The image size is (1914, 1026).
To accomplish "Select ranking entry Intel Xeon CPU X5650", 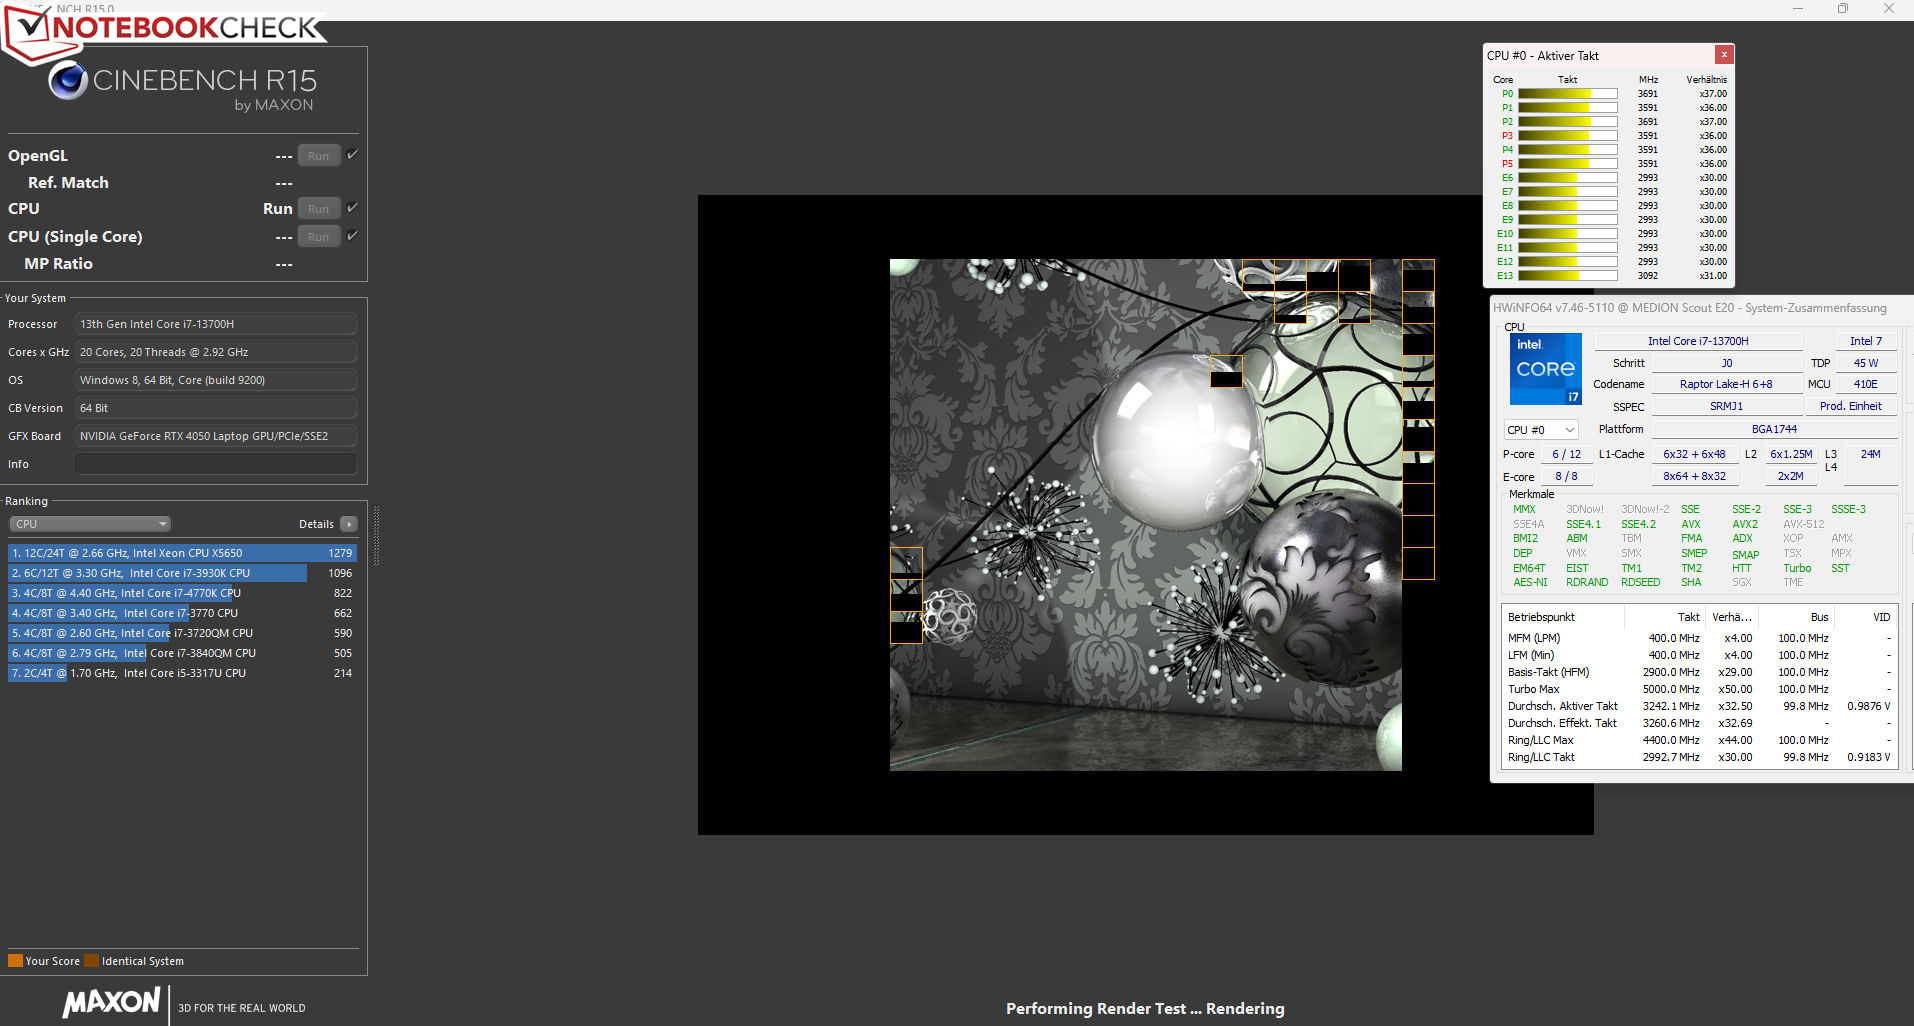I will [182, 553].
